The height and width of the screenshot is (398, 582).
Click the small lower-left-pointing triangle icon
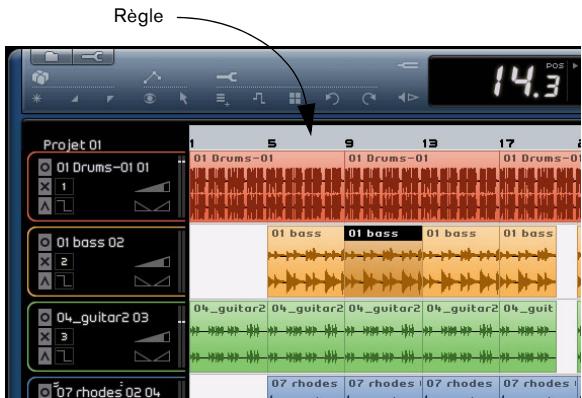point(75,99)
